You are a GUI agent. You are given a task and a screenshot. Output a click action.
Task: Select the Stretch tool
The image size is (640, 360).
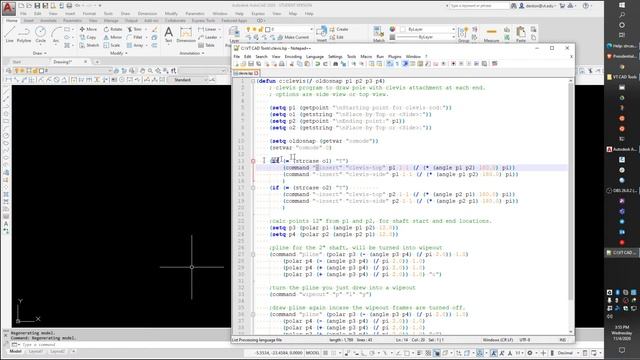[89, 45]
